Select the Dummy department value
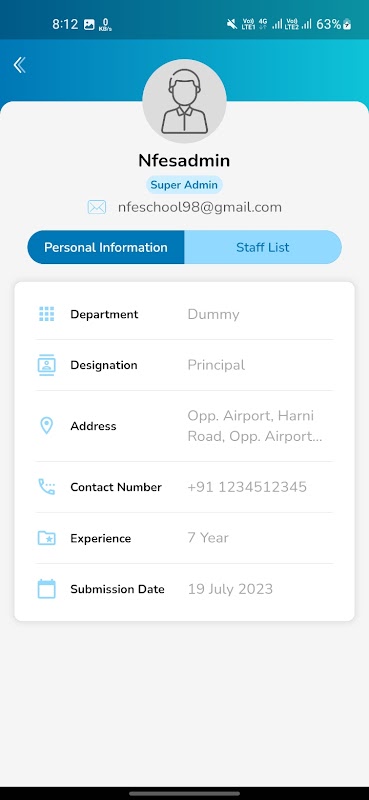 pyautogui.click(x=213, y=314)
